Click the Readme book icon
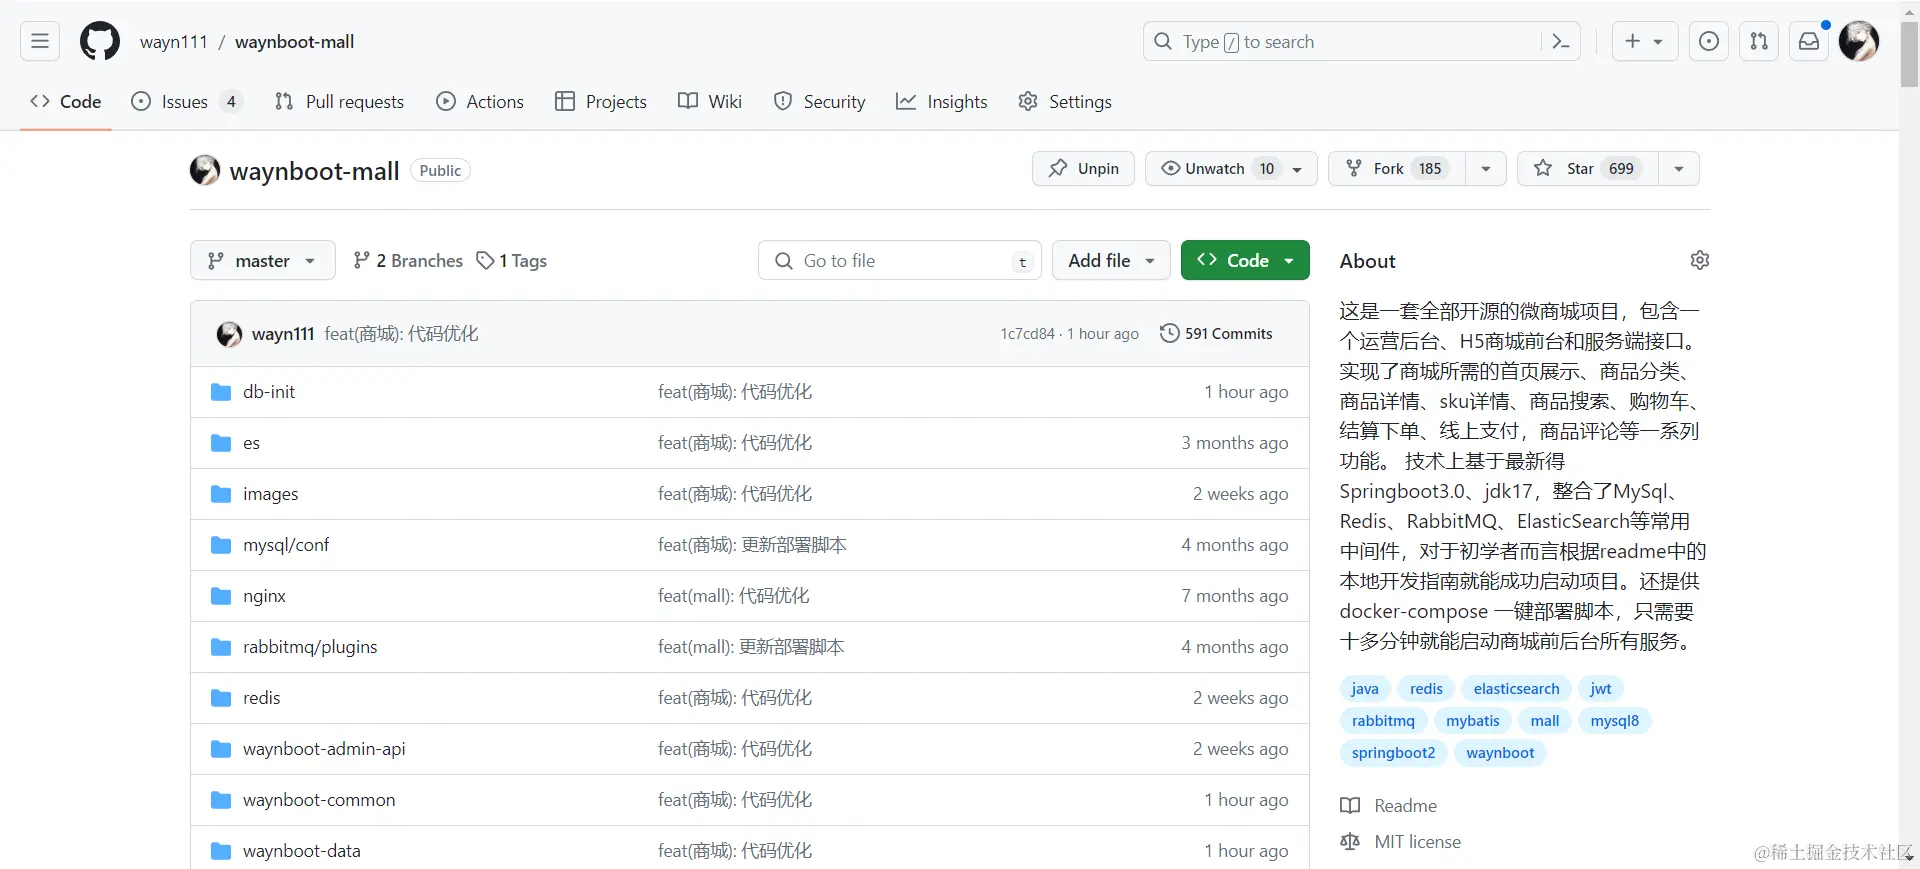This screenshot has width=1920, height=869. pyautogui.click(x=1350, y=806)
